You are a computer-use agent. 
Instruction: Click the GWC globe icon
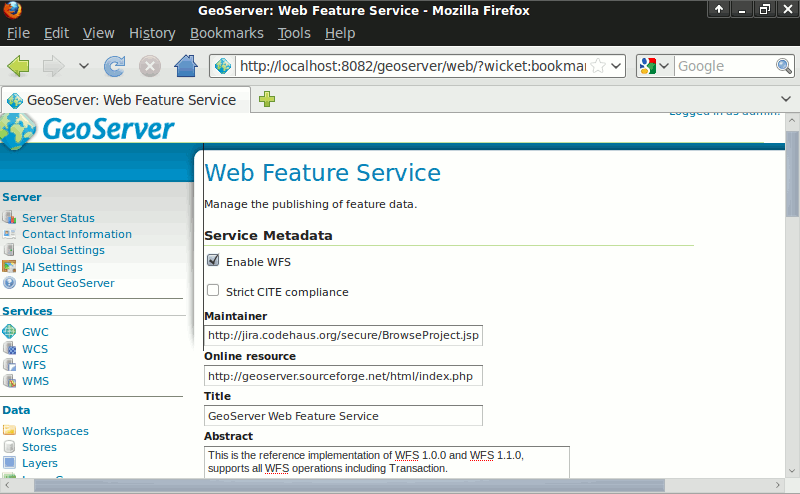(9, 332)
